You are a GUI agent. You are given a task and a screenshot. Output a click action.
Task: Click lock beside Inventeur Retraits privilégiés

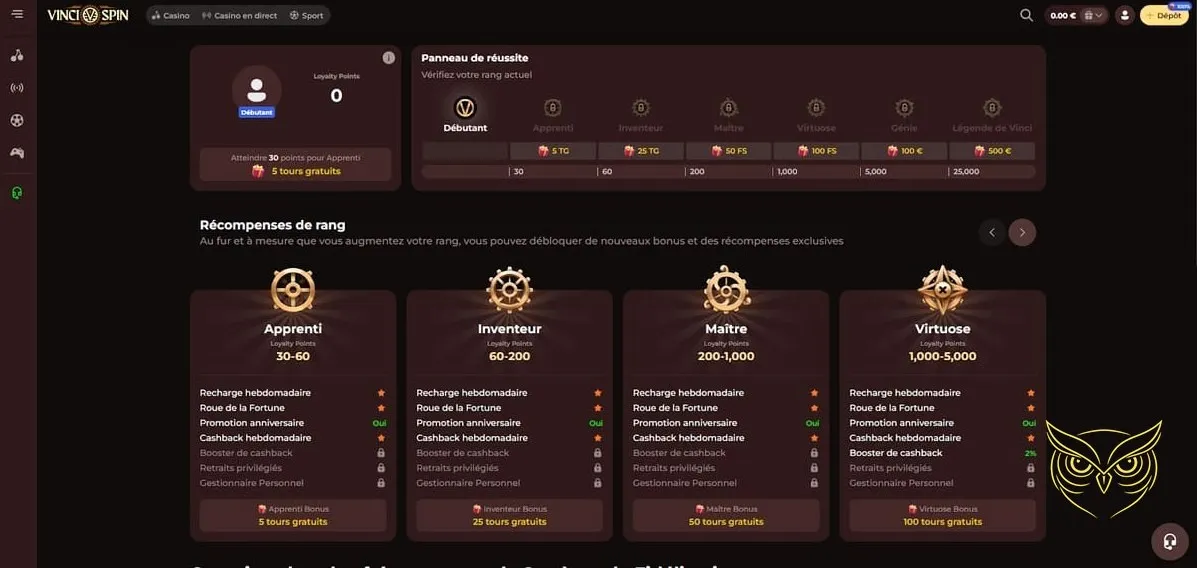point(598,468)
